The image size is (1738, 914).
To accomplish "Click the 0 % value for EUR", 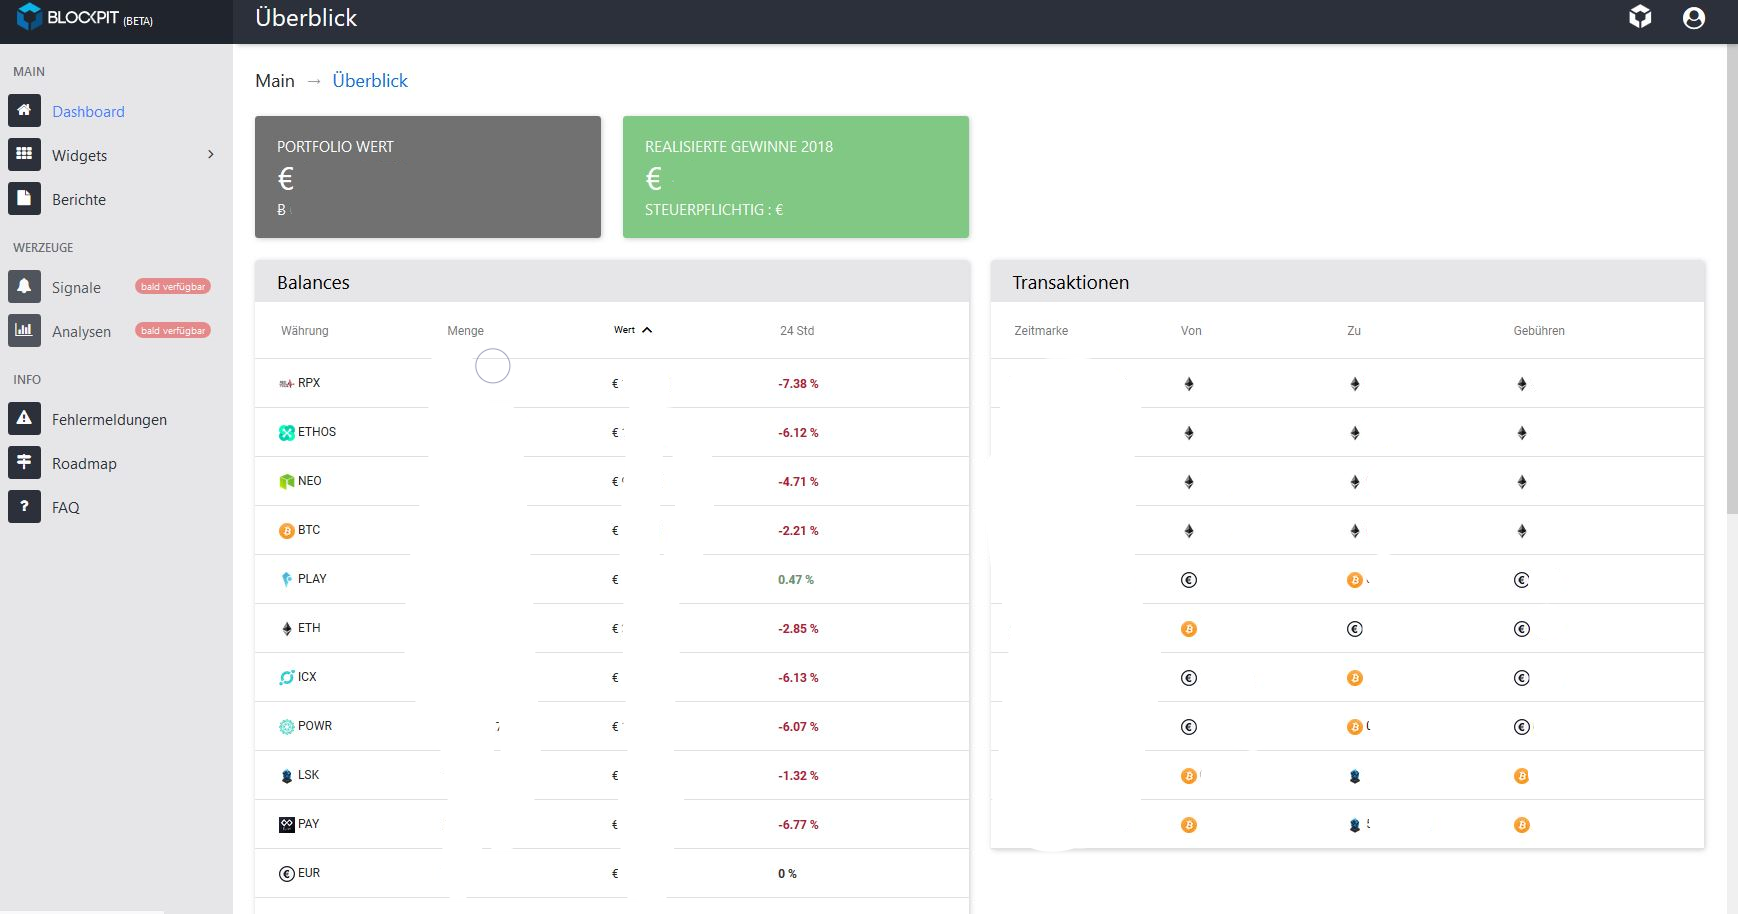I will tap(787, 874).
